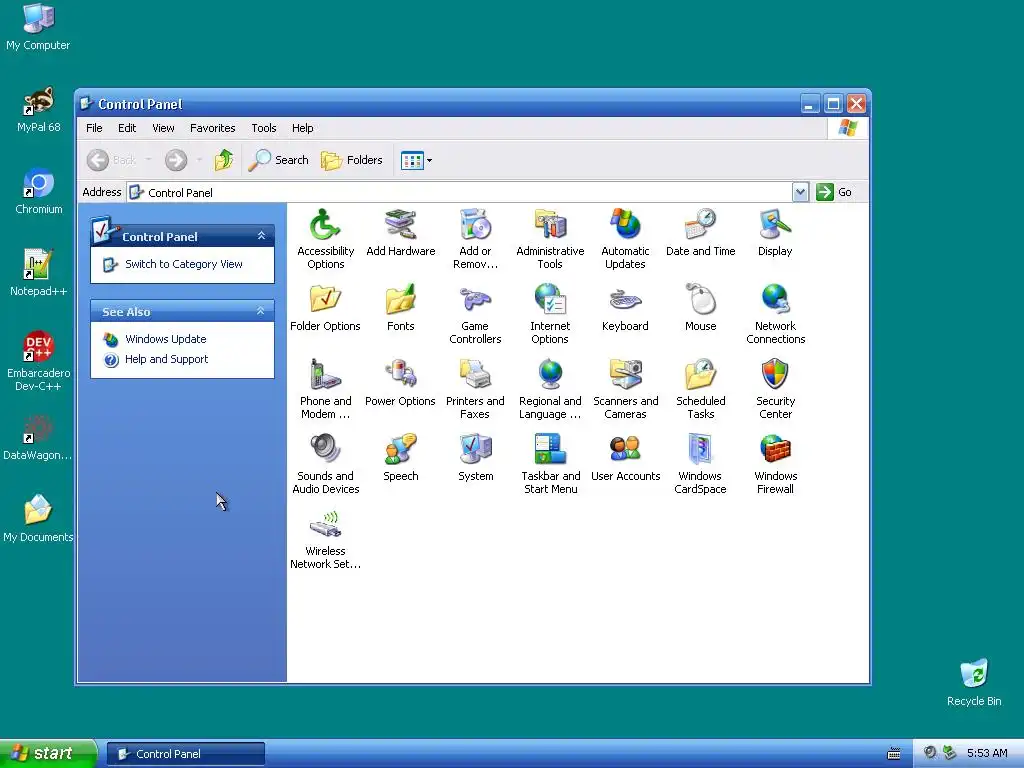Open the View menu
This screenshot has width=1024, height=768.
pyautogui.click(x=163, y=128)
